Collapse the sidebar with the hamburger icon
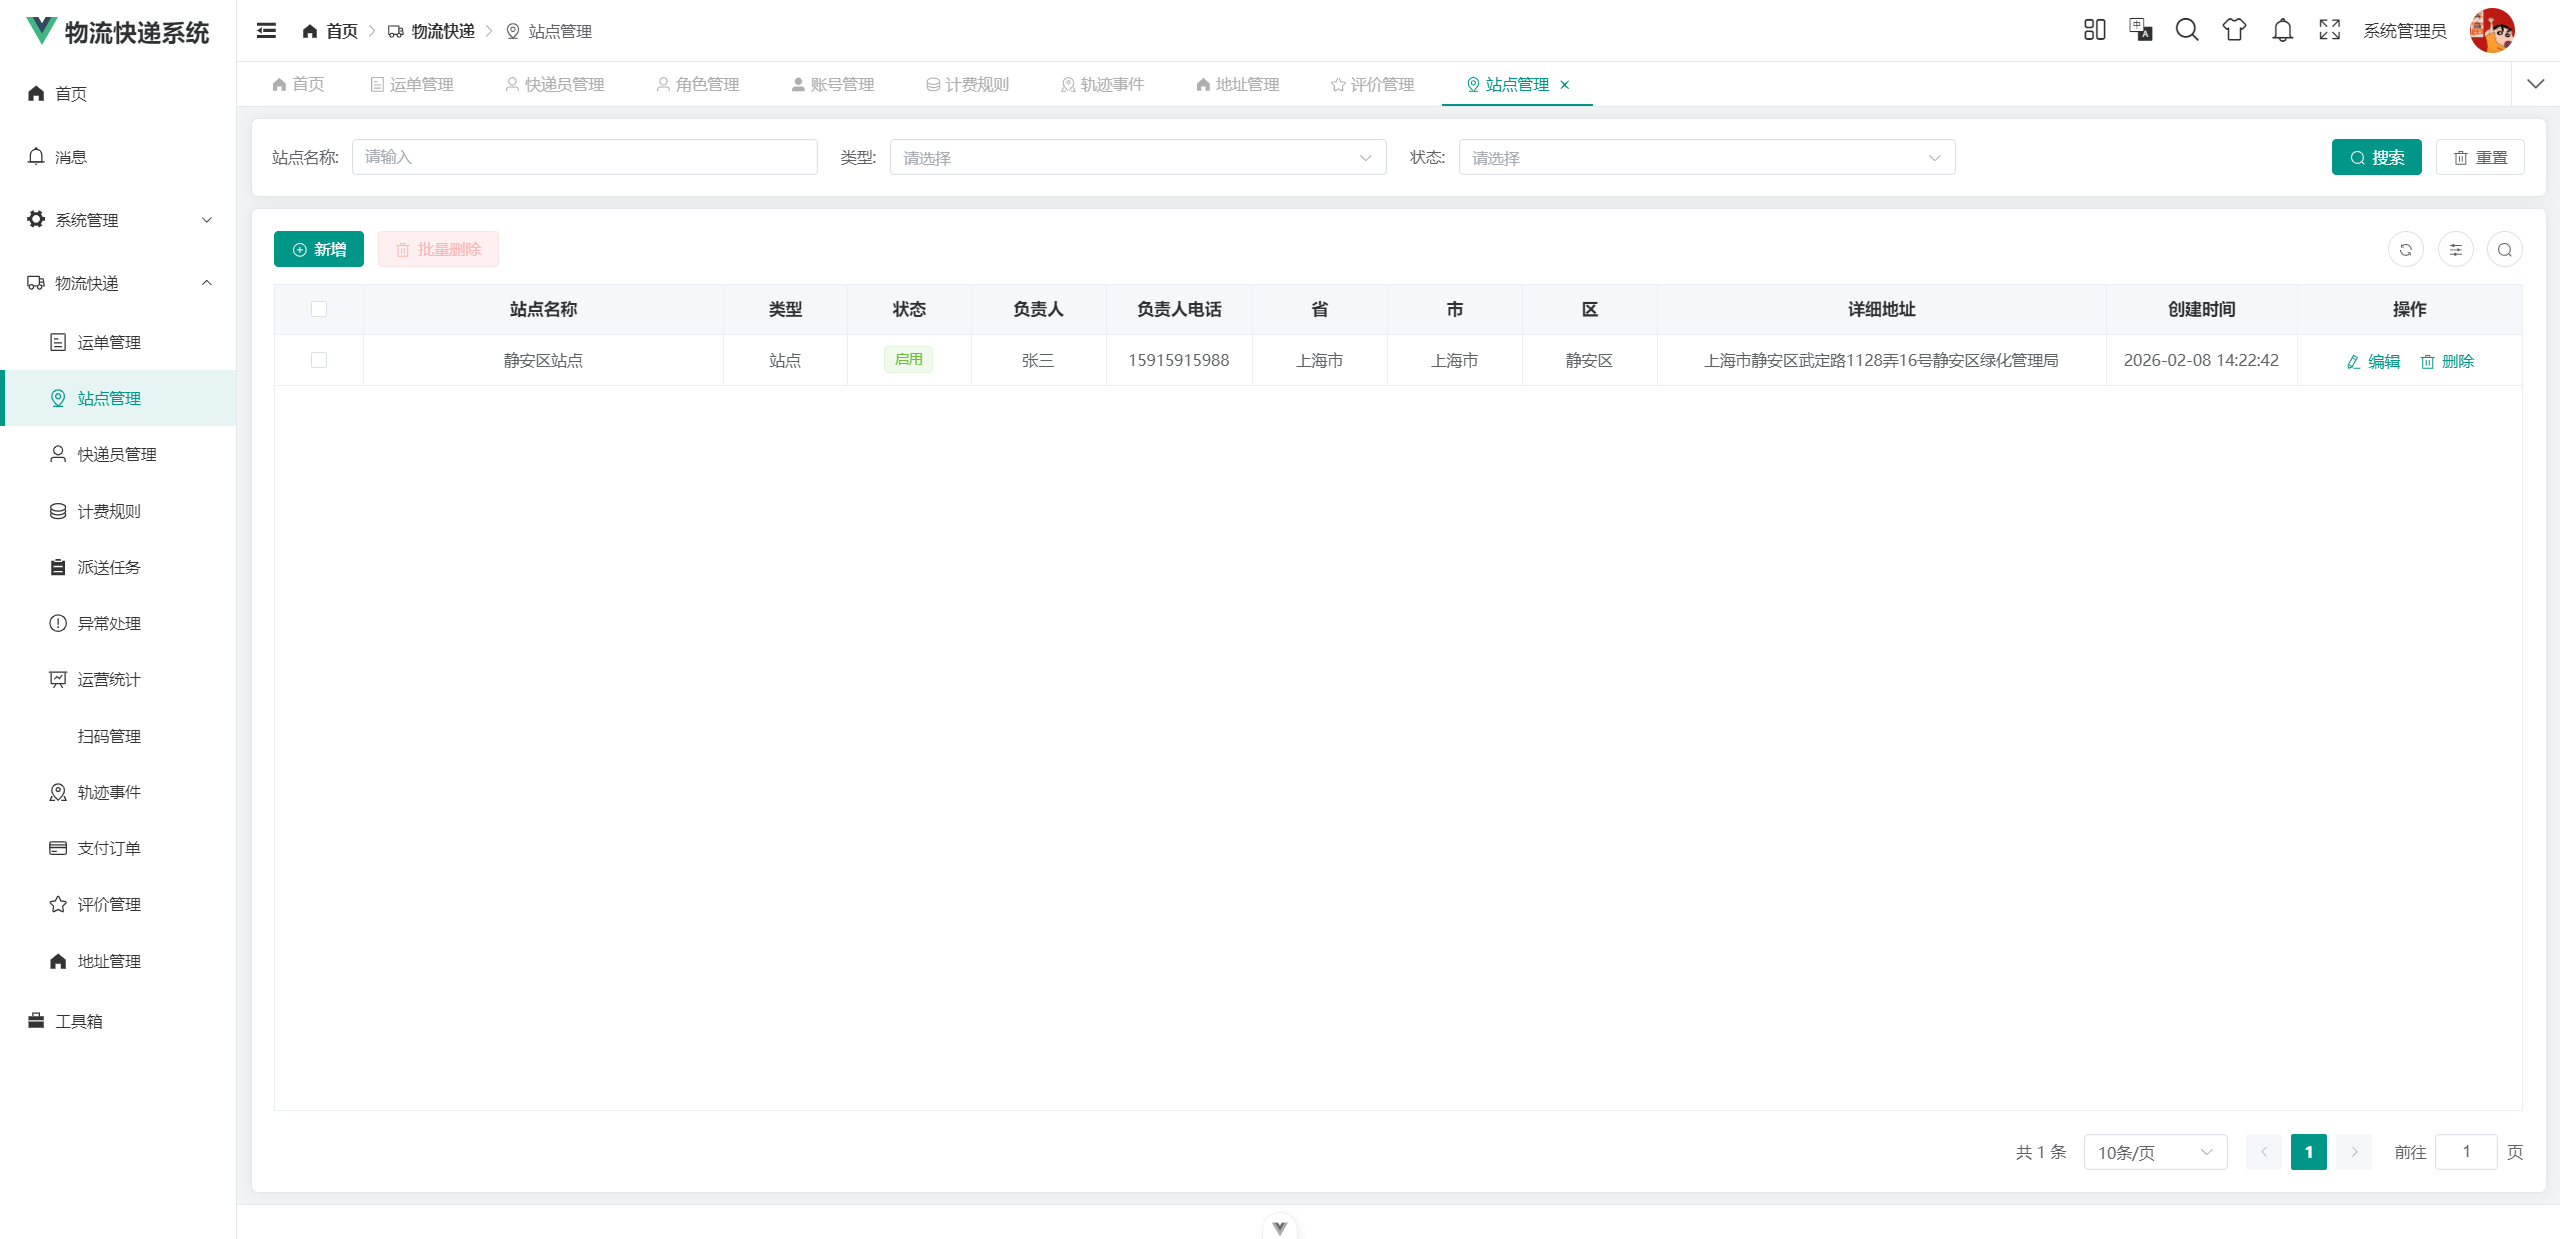 pos(266,31)
